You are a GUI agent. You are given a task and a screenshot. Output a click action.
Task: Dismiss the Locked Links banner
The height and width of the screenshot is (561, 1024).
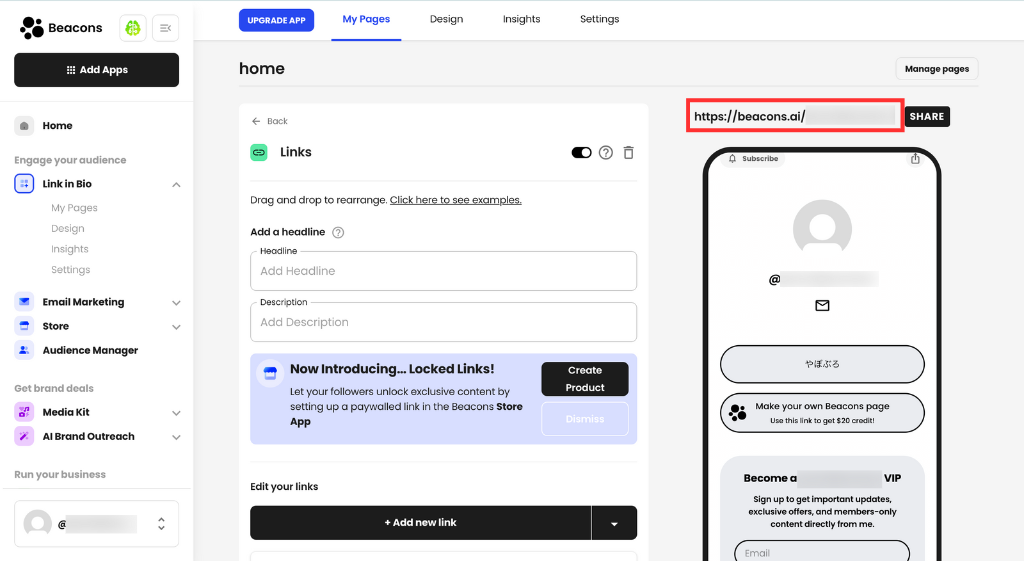[x=585, y=419]
